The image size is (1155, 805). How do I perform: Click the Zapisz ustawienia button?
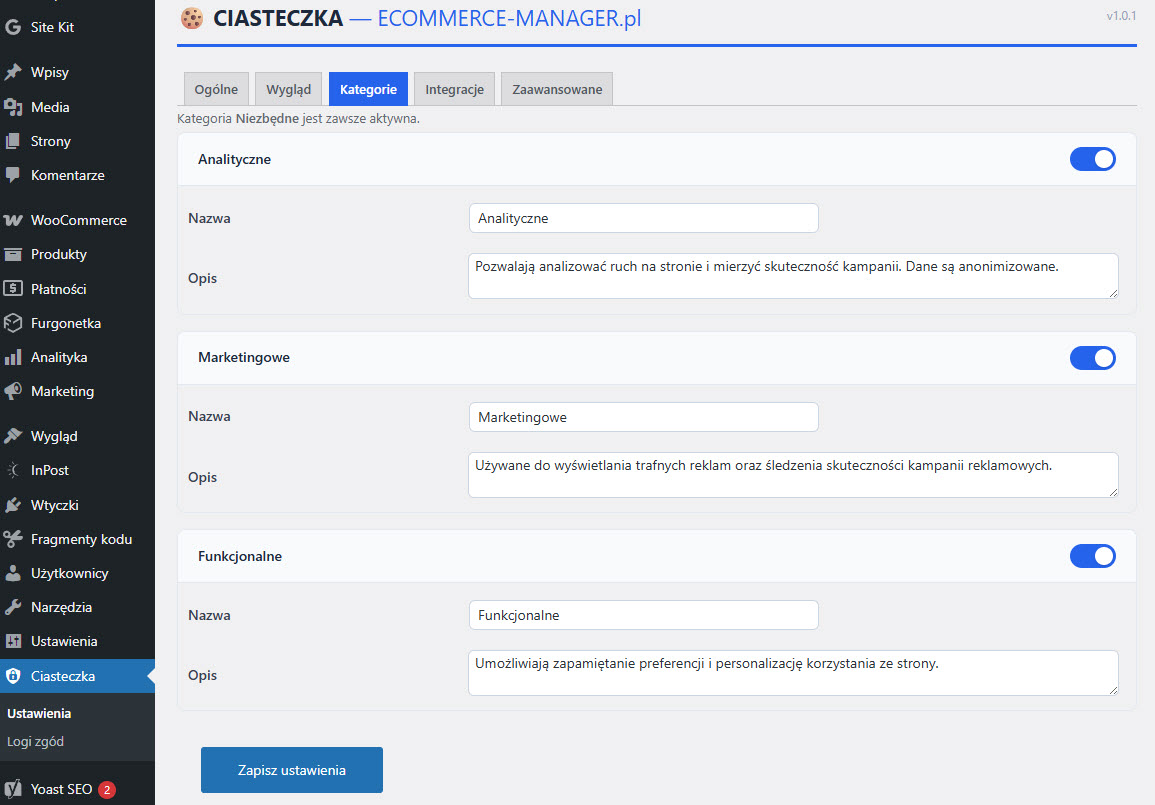[292, 770]
